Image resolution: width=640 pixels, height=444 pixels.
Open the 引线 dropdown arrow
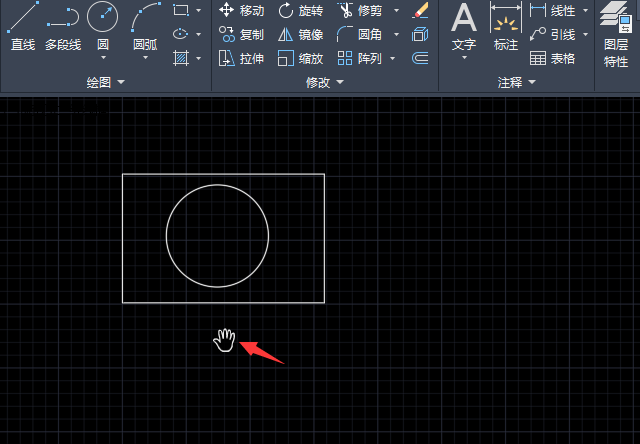pos(586,34)
